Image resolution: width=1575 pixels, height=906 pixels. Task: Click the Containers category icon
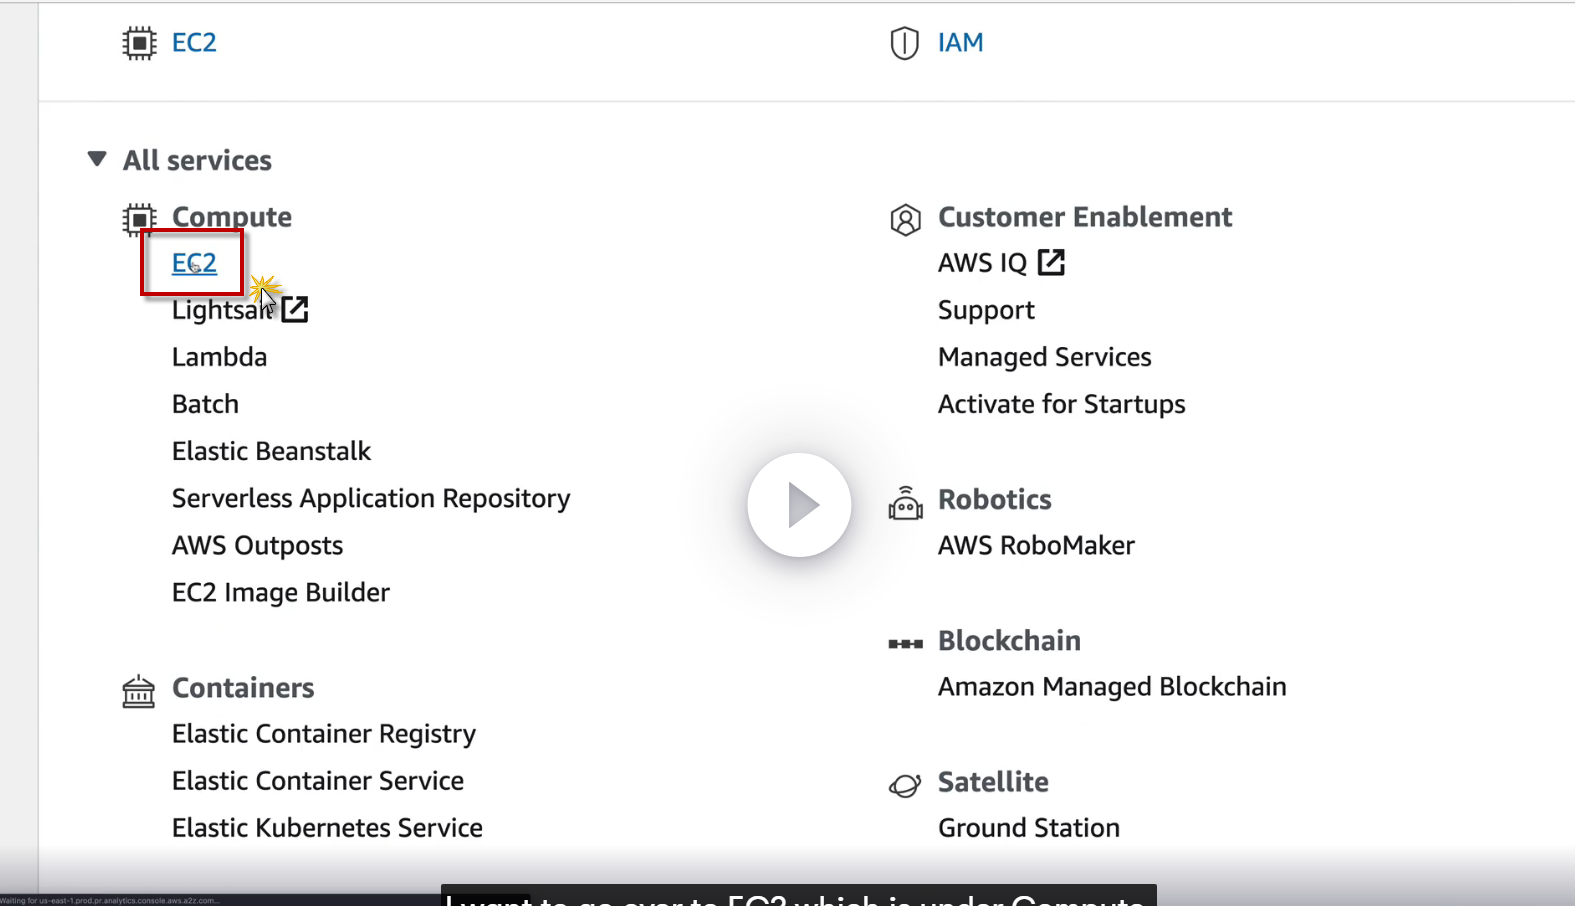click(139, 690)
